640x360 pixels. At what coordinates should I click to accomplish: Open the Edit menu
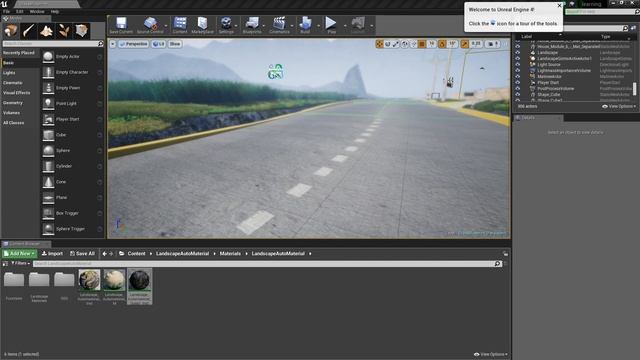(19, 11)
